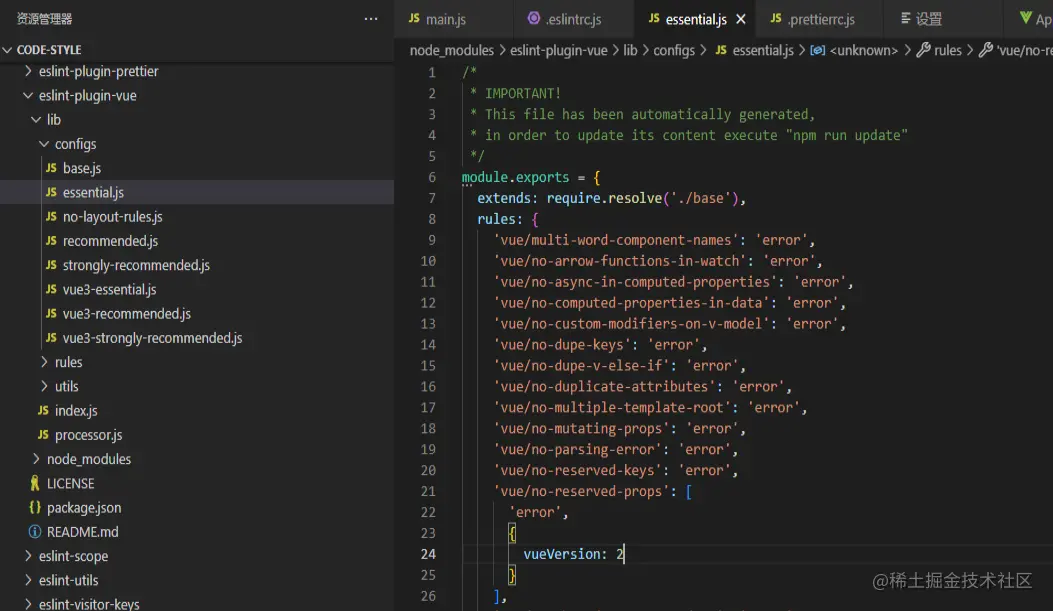Image resolution: width=1053 pixels, height=611 pixels.
Task: Open the 设置 settings tab
Action: point(928,19)
